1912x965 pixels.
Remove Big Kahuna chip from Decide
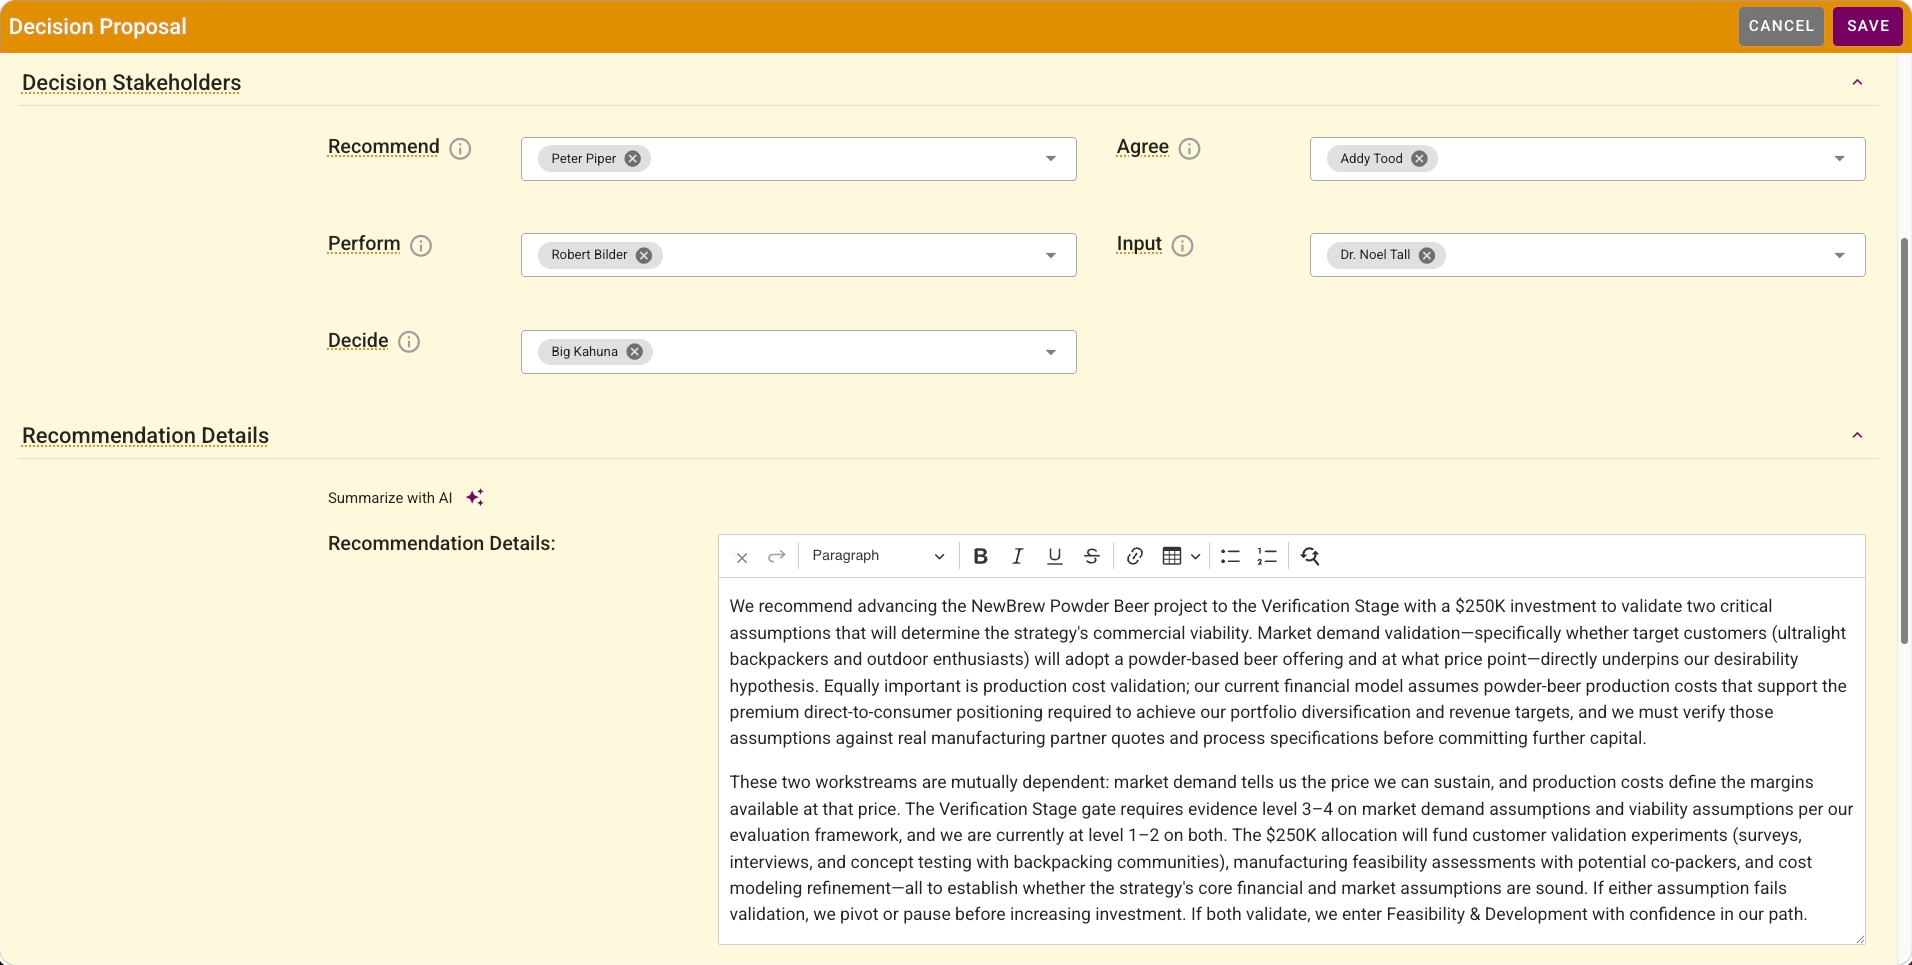tap(634, 352)
